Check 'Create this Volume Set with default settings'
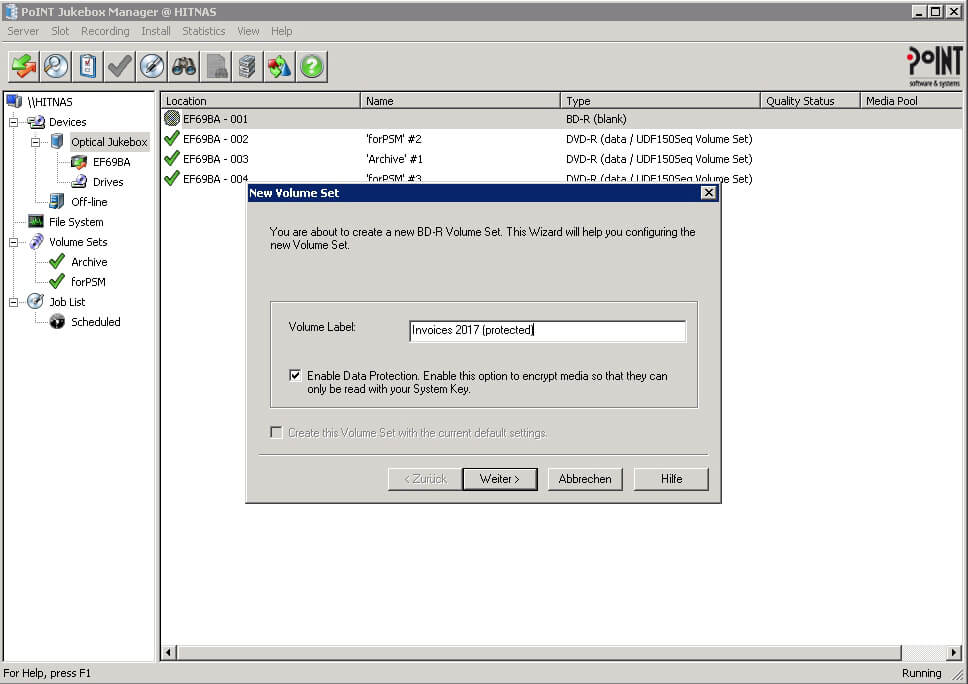 [x=277, y=432]
